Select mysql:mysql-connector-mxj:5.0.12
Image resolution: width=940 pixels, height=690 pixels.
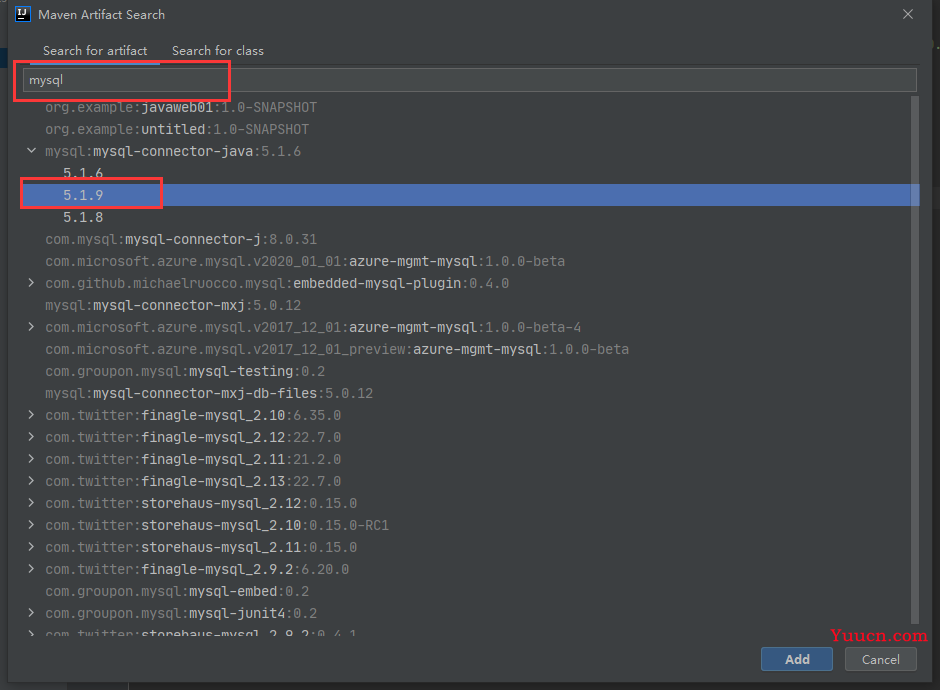(x=173, y=305)
